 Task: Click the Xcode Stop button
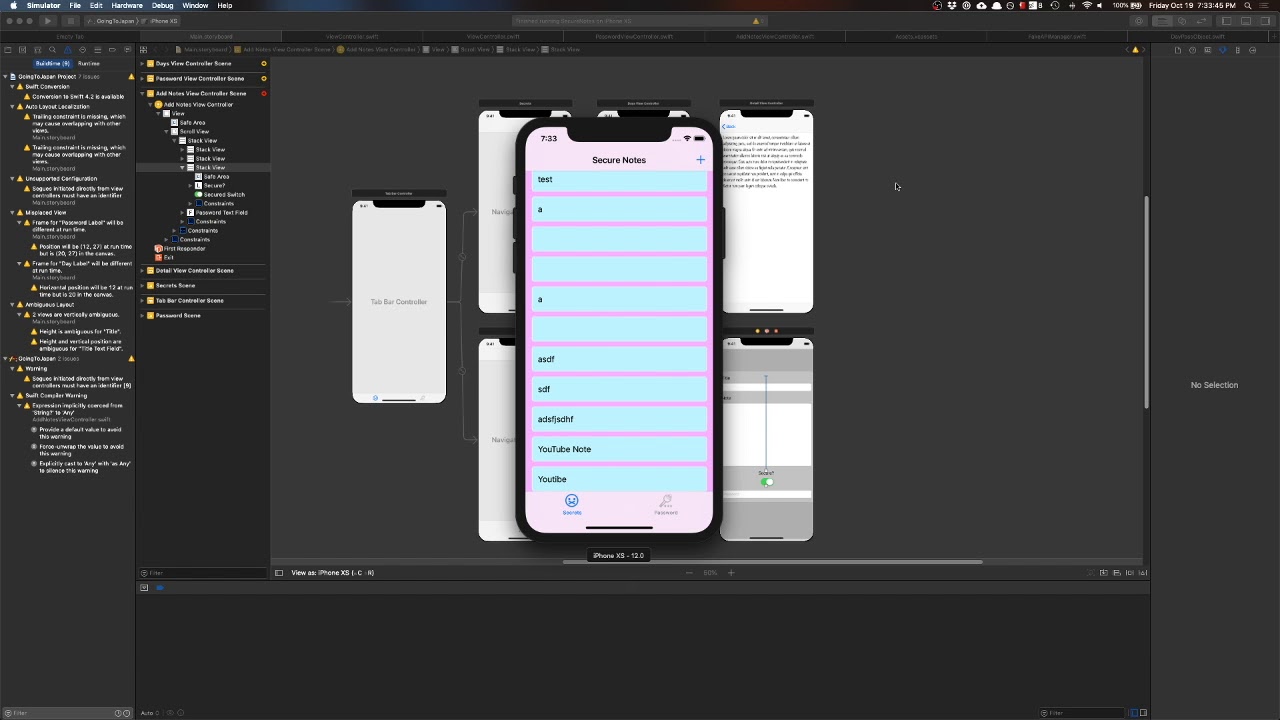(x=70, y=21)
